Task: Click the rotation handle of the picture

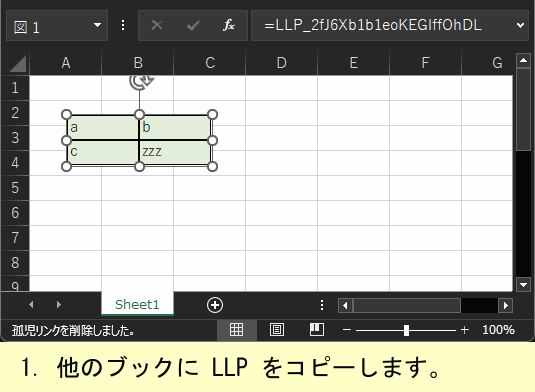Action: click(141, 82)
